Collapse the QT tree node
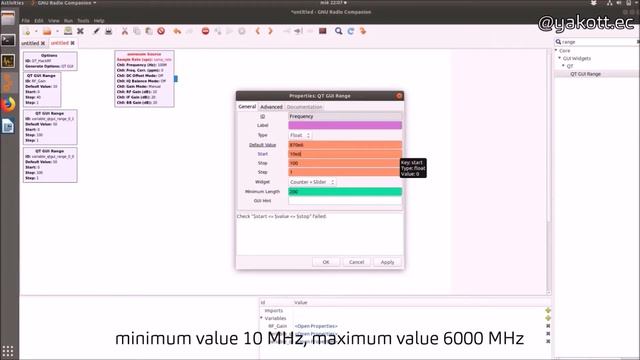The image size is (640, 360). point(563,66)
